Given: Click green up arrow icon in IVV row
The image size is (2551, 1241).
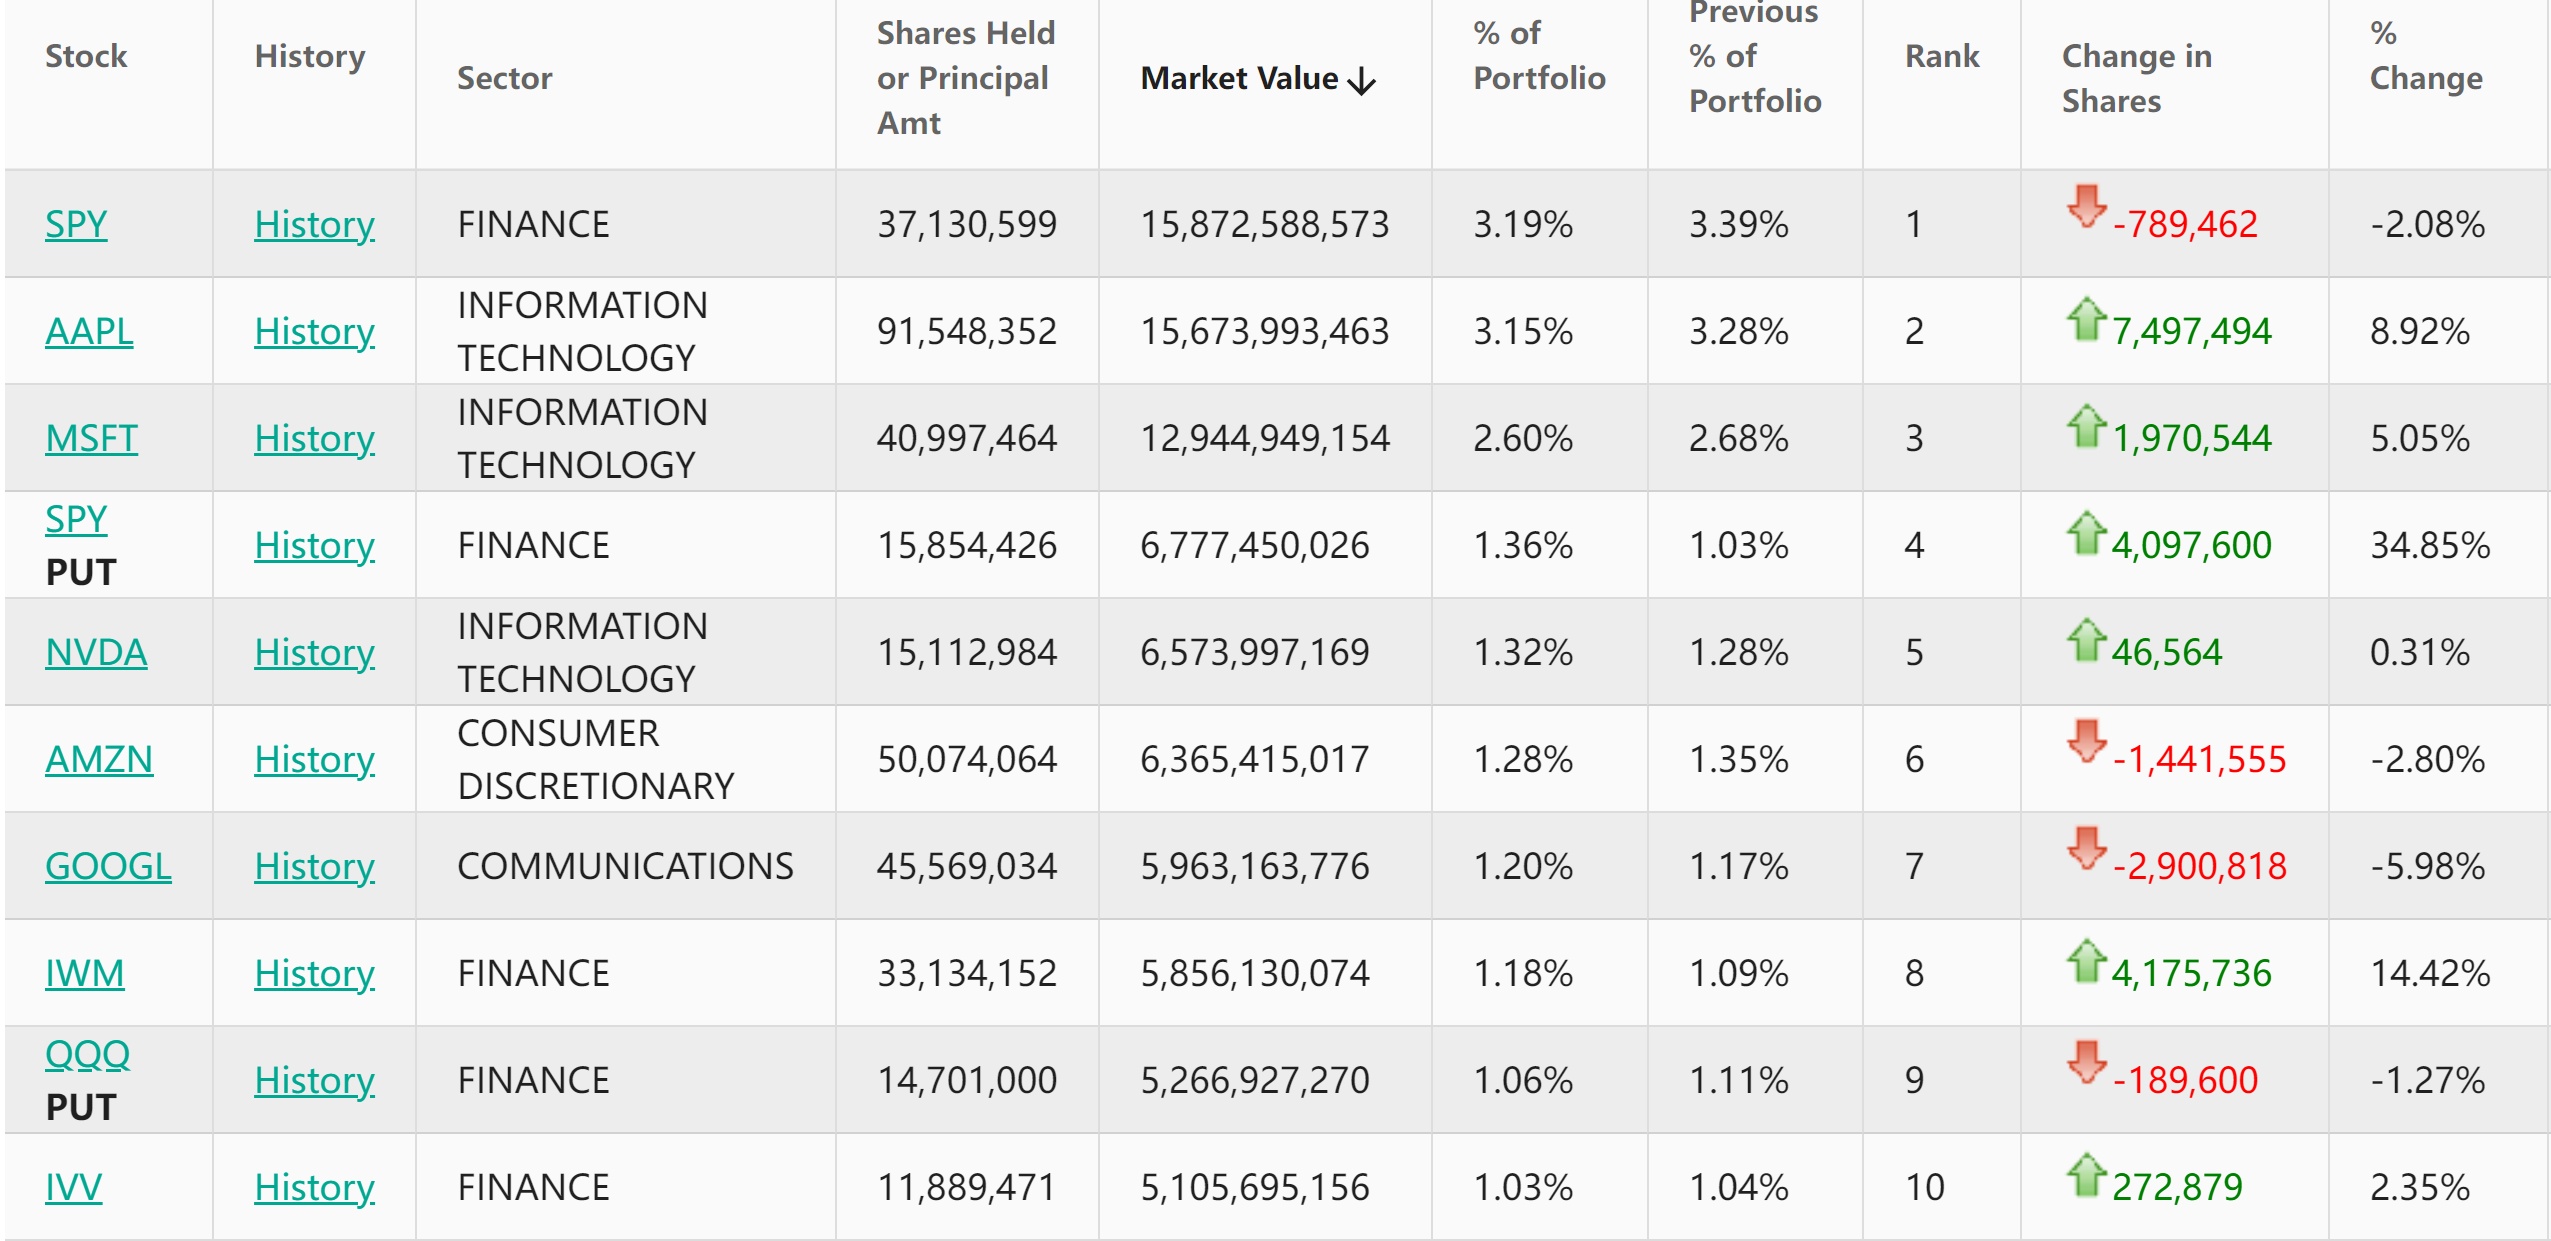Looking at the screenshot, I should tap(2085, 1176).
